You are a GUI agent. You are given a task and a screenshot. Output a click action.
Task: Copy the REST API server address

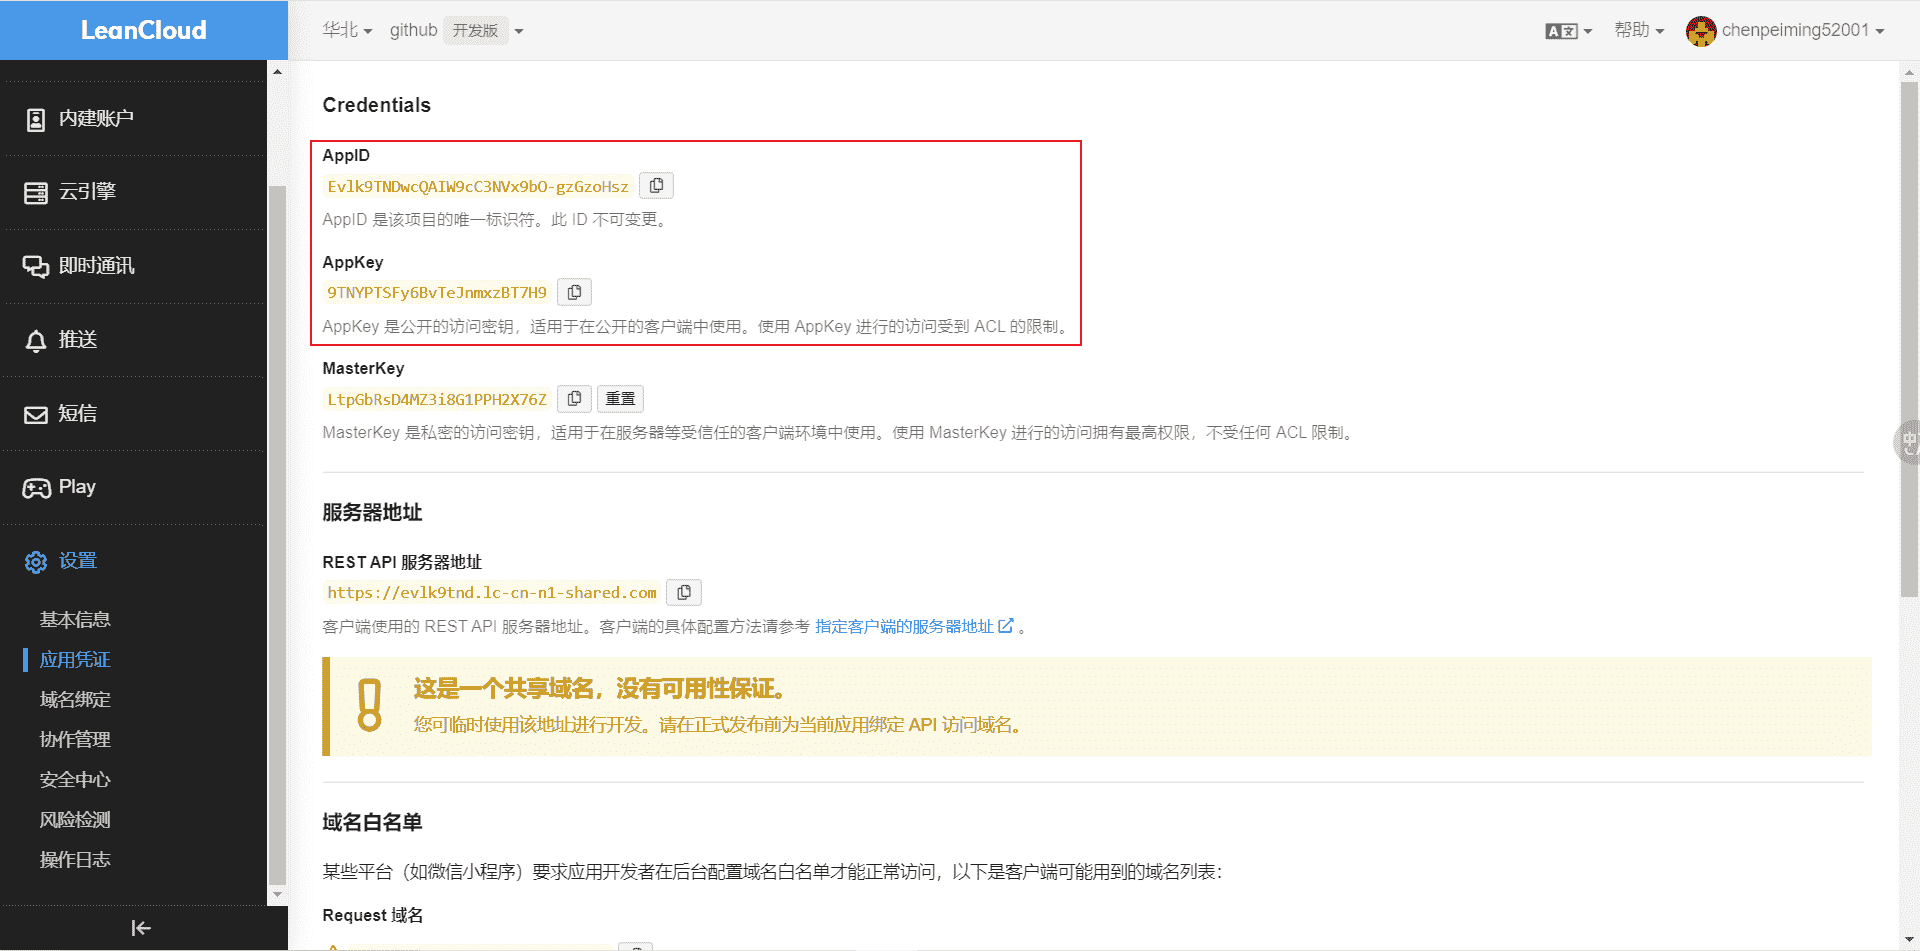click(x=684, y=592)
